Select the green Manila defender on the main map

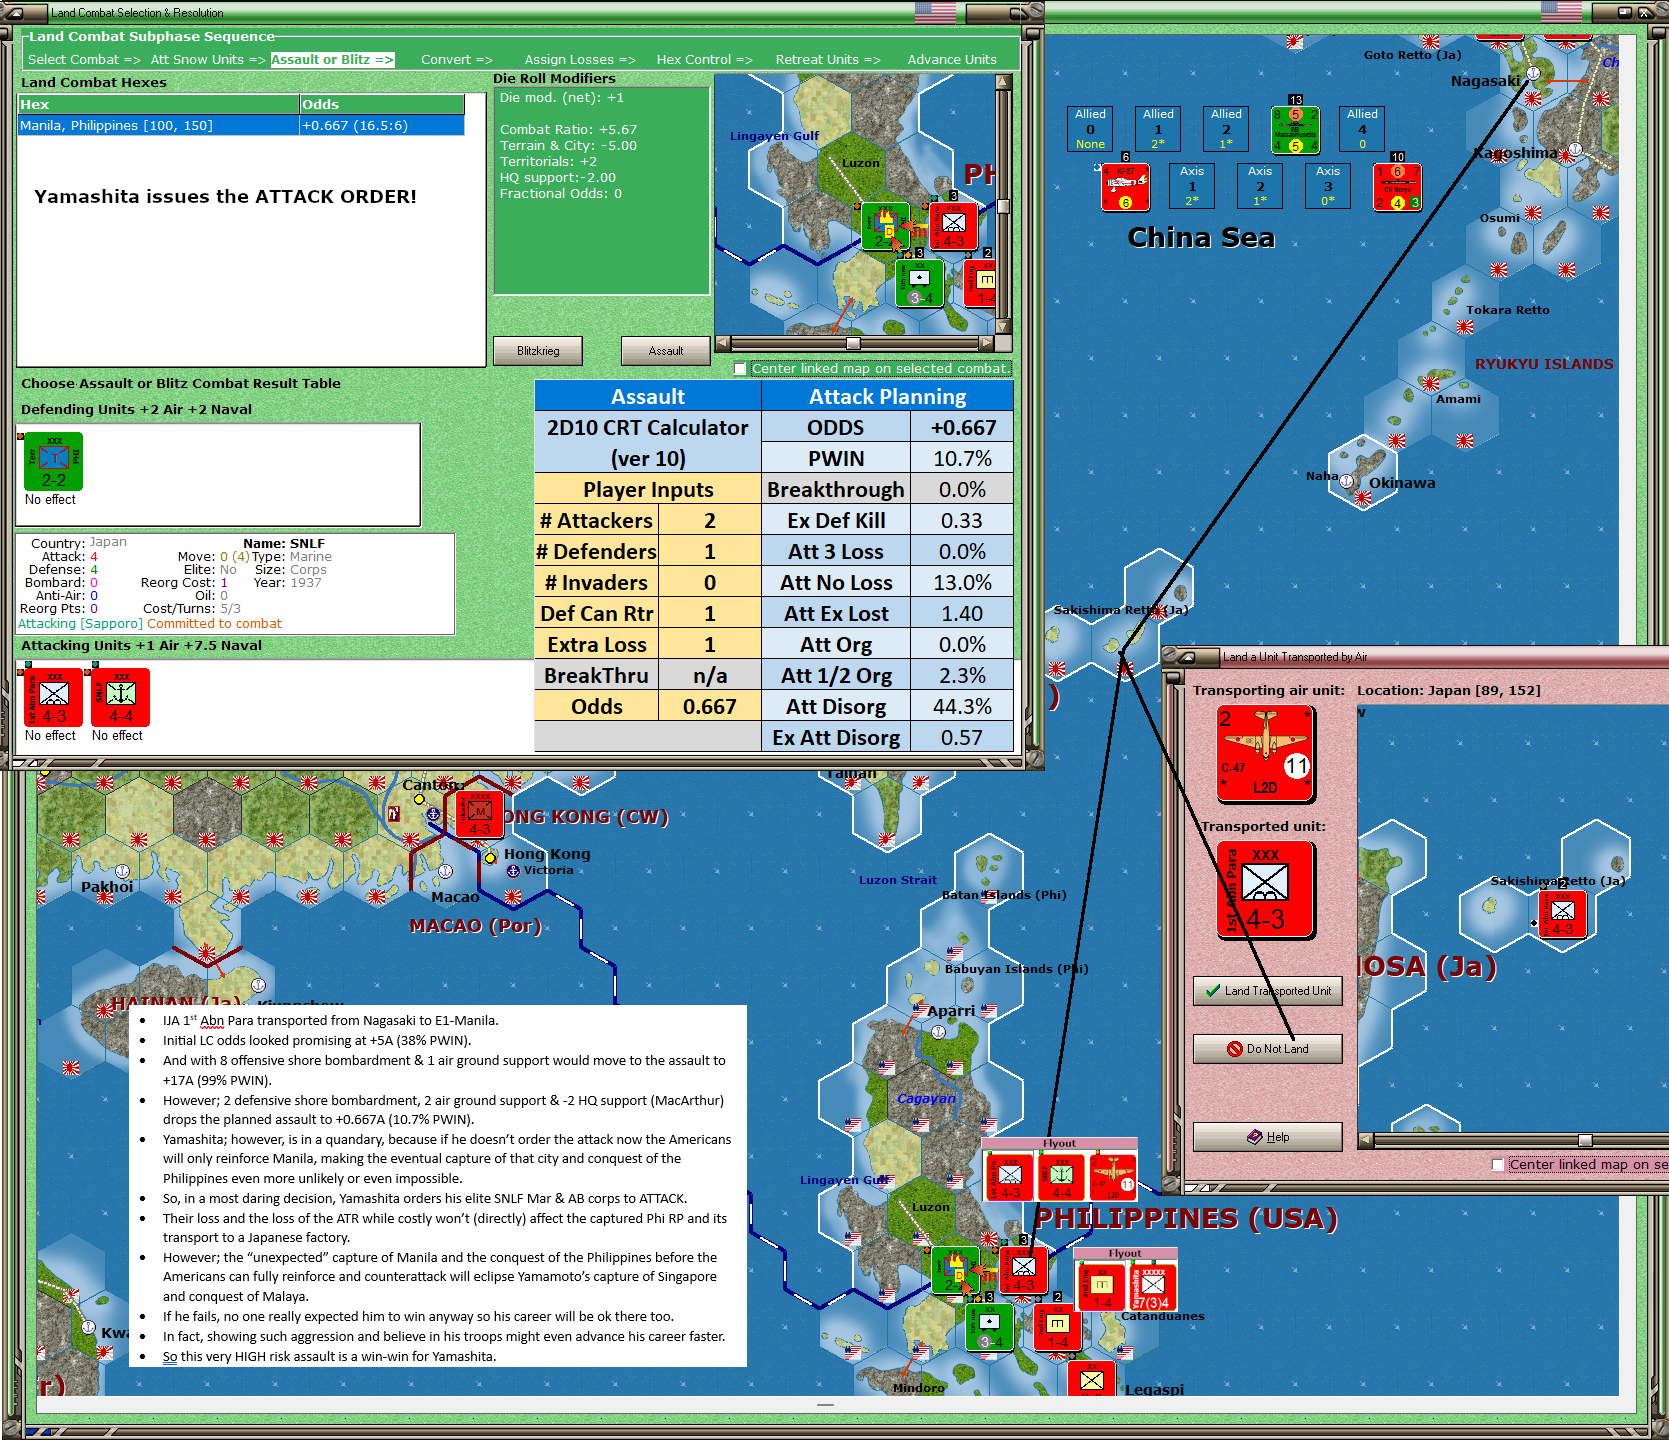955,1270
